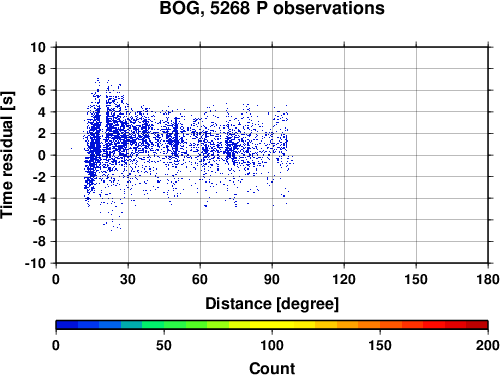Click the x-axis tick label '60'
The height and width of the screenshot is (375, 500).
200,279
